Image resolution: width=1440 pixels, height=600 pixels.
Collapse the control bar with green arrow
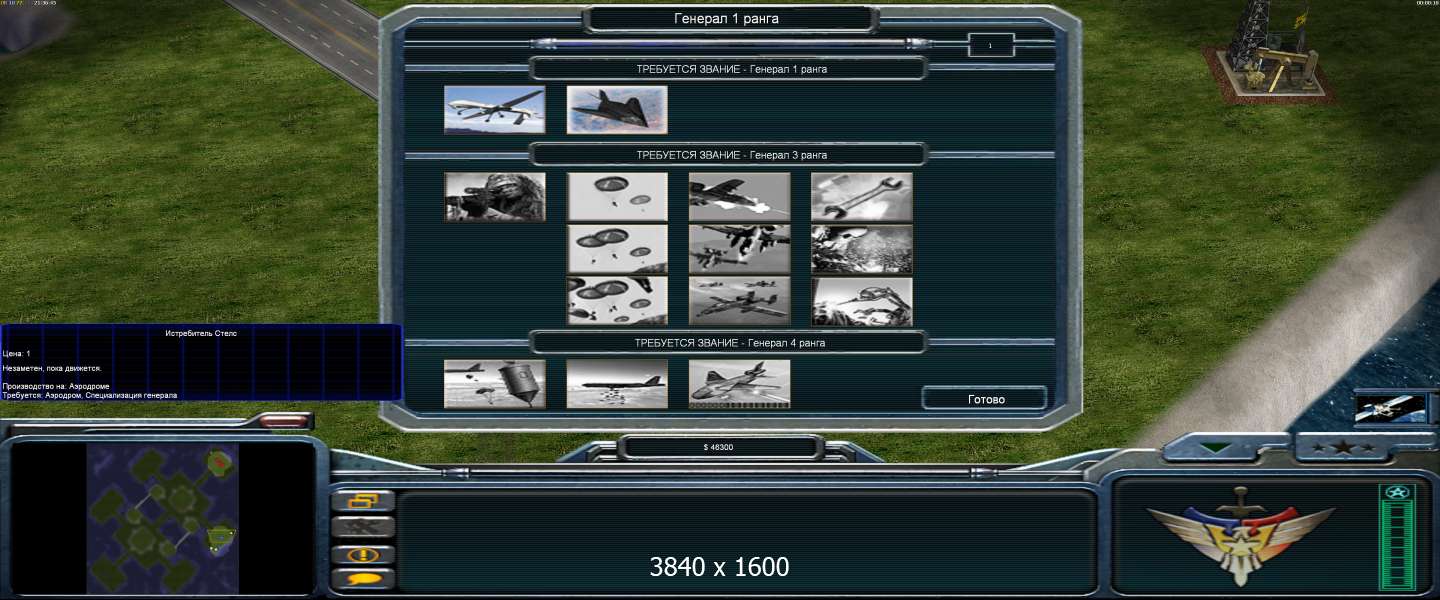(x=1226, y=449)
